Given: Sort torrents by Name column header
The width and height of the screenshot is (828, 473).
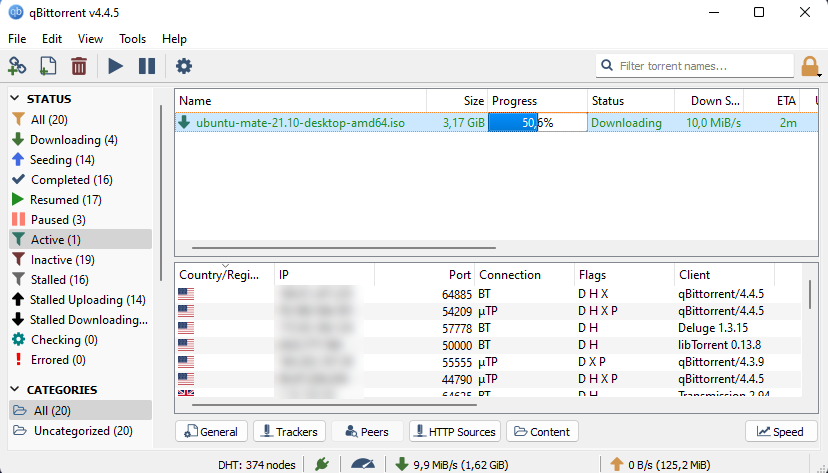Looking at the screenshot, I should point(300,101).
